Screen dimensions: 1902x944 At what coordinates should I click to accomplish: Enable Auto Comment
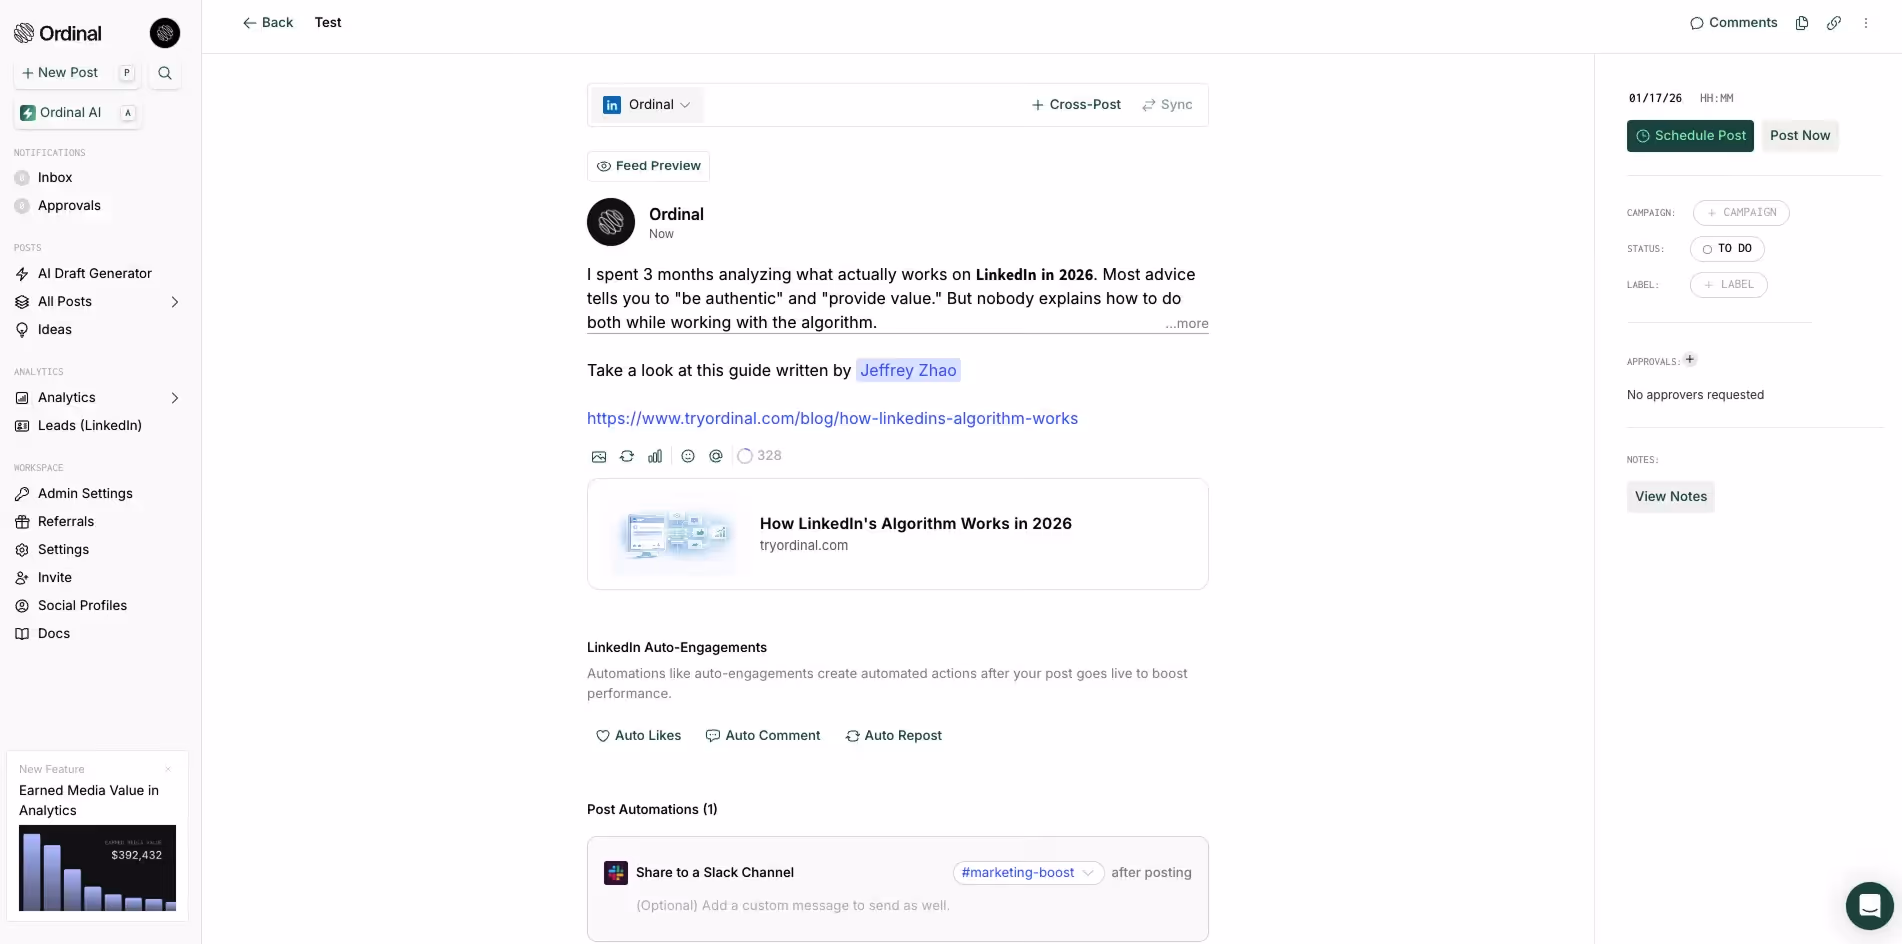(x=763, y=736)
